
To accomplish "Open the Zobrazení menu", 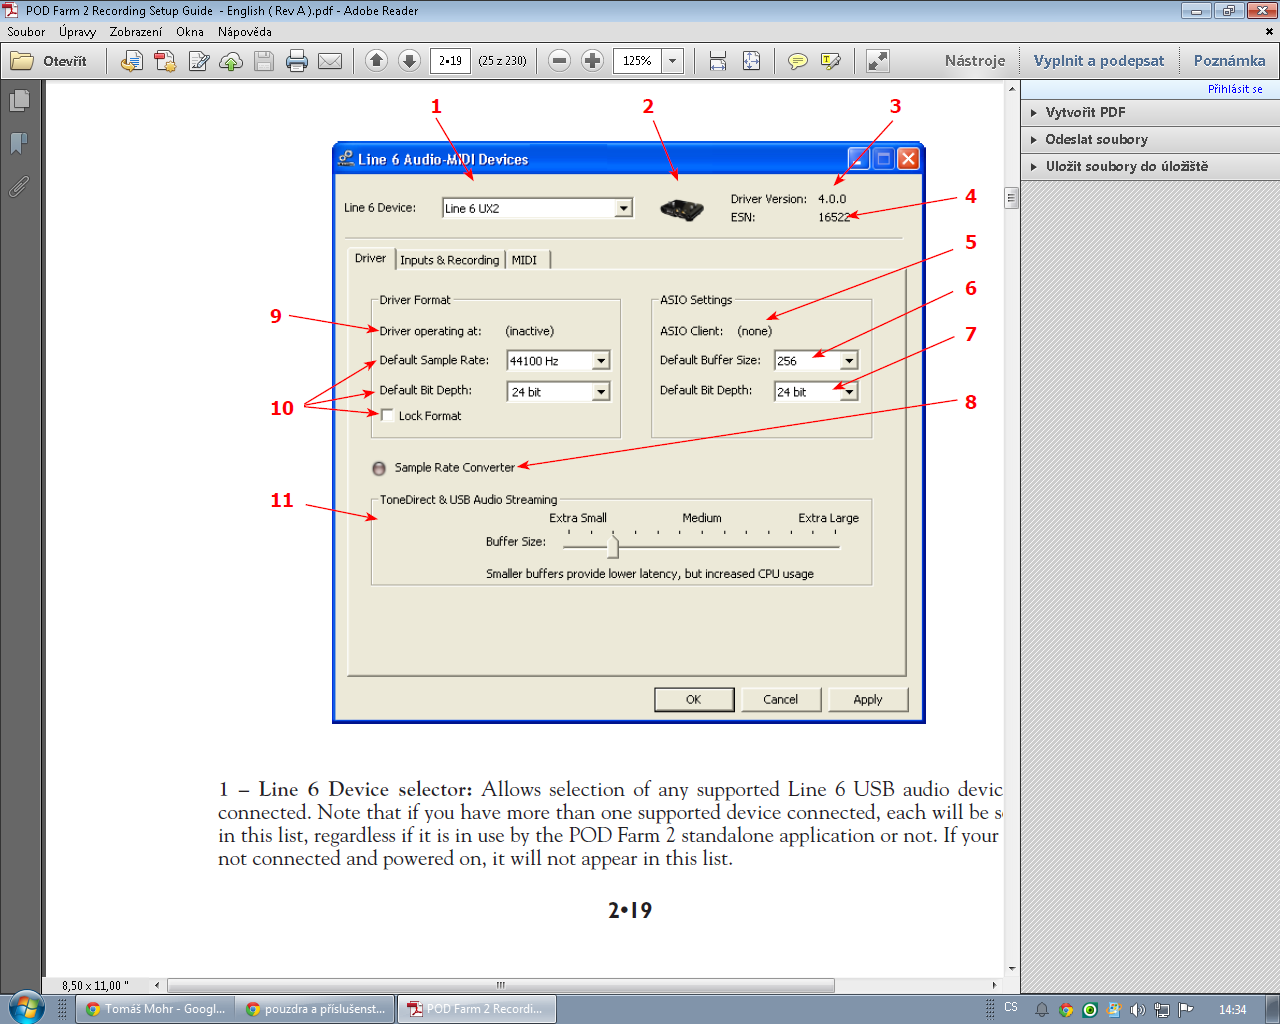I will click(136, 32).
